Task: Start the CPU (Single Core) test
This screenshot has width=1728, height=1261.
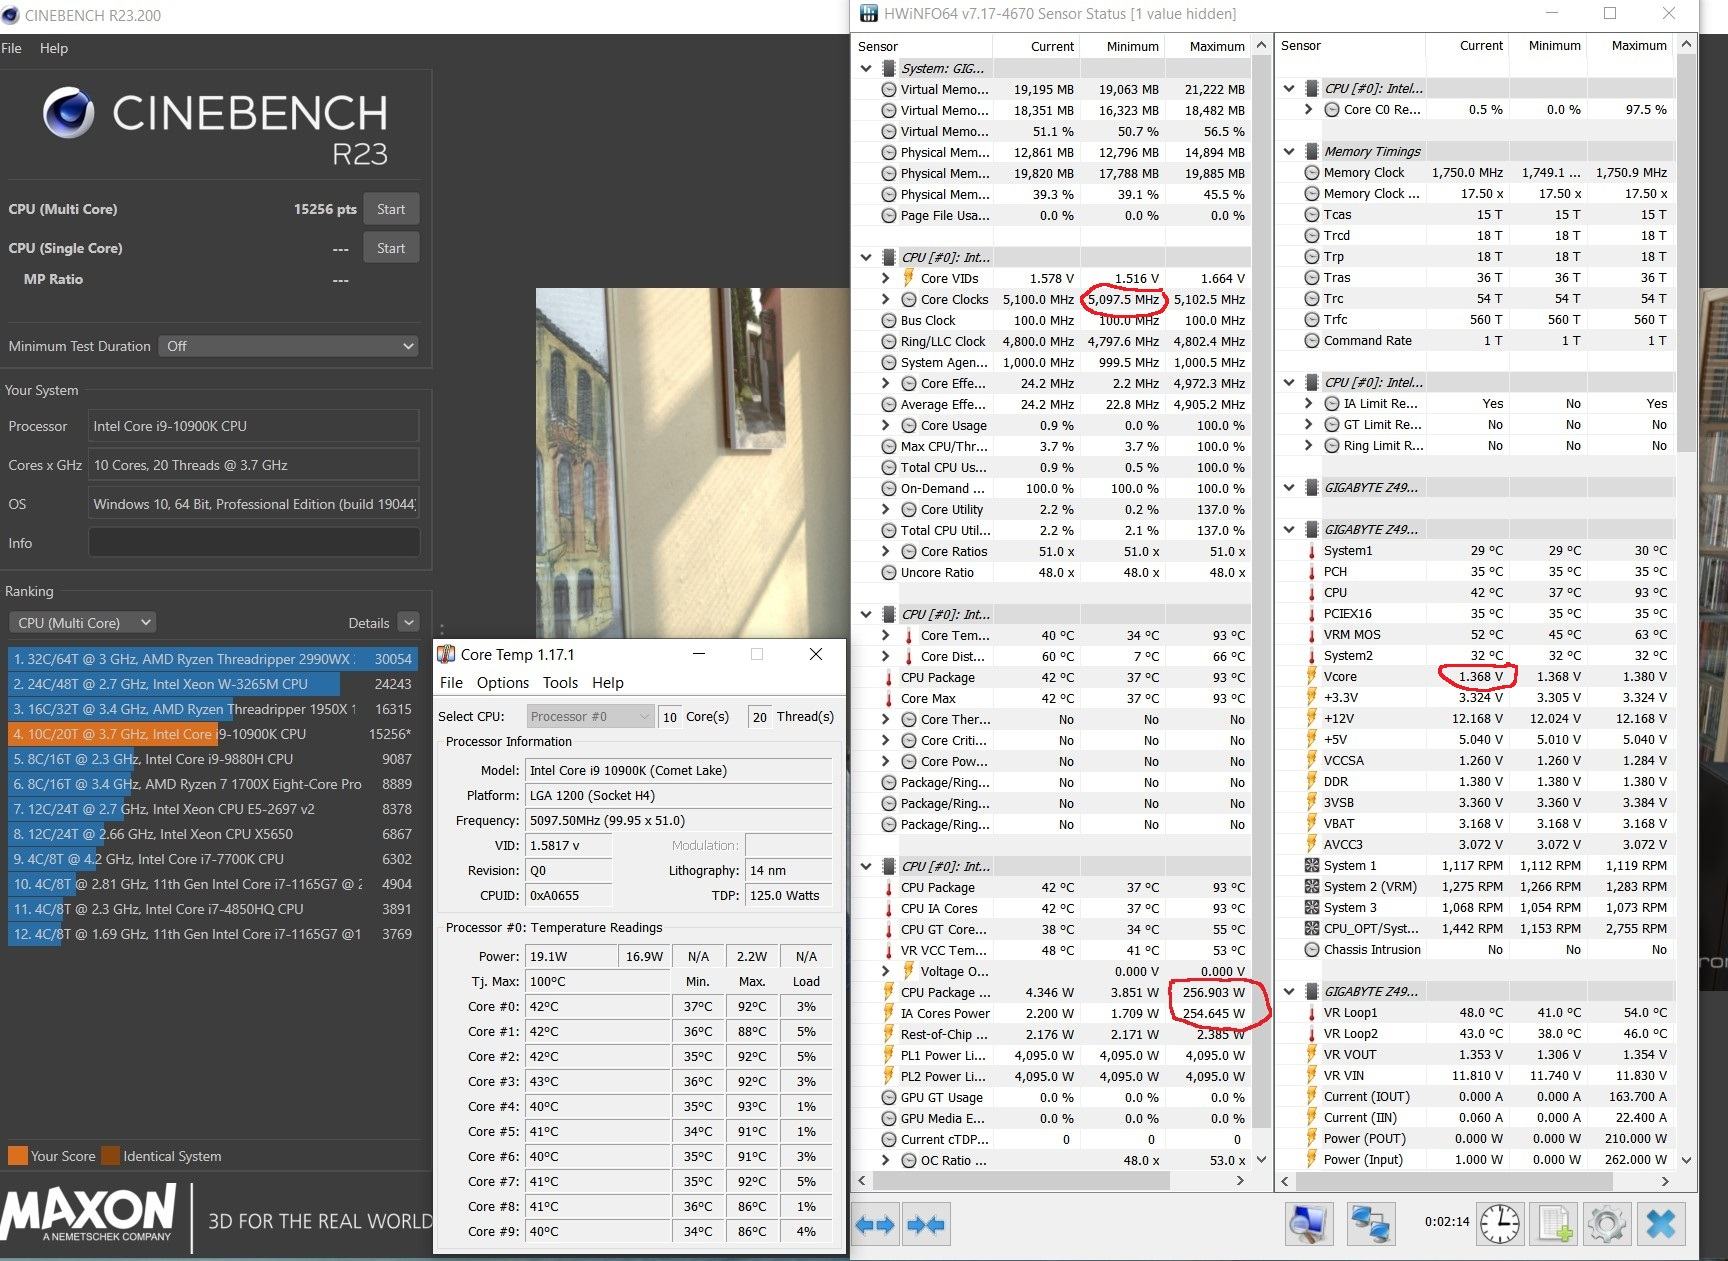Action: pyautogui.click(x=391, y=248)
